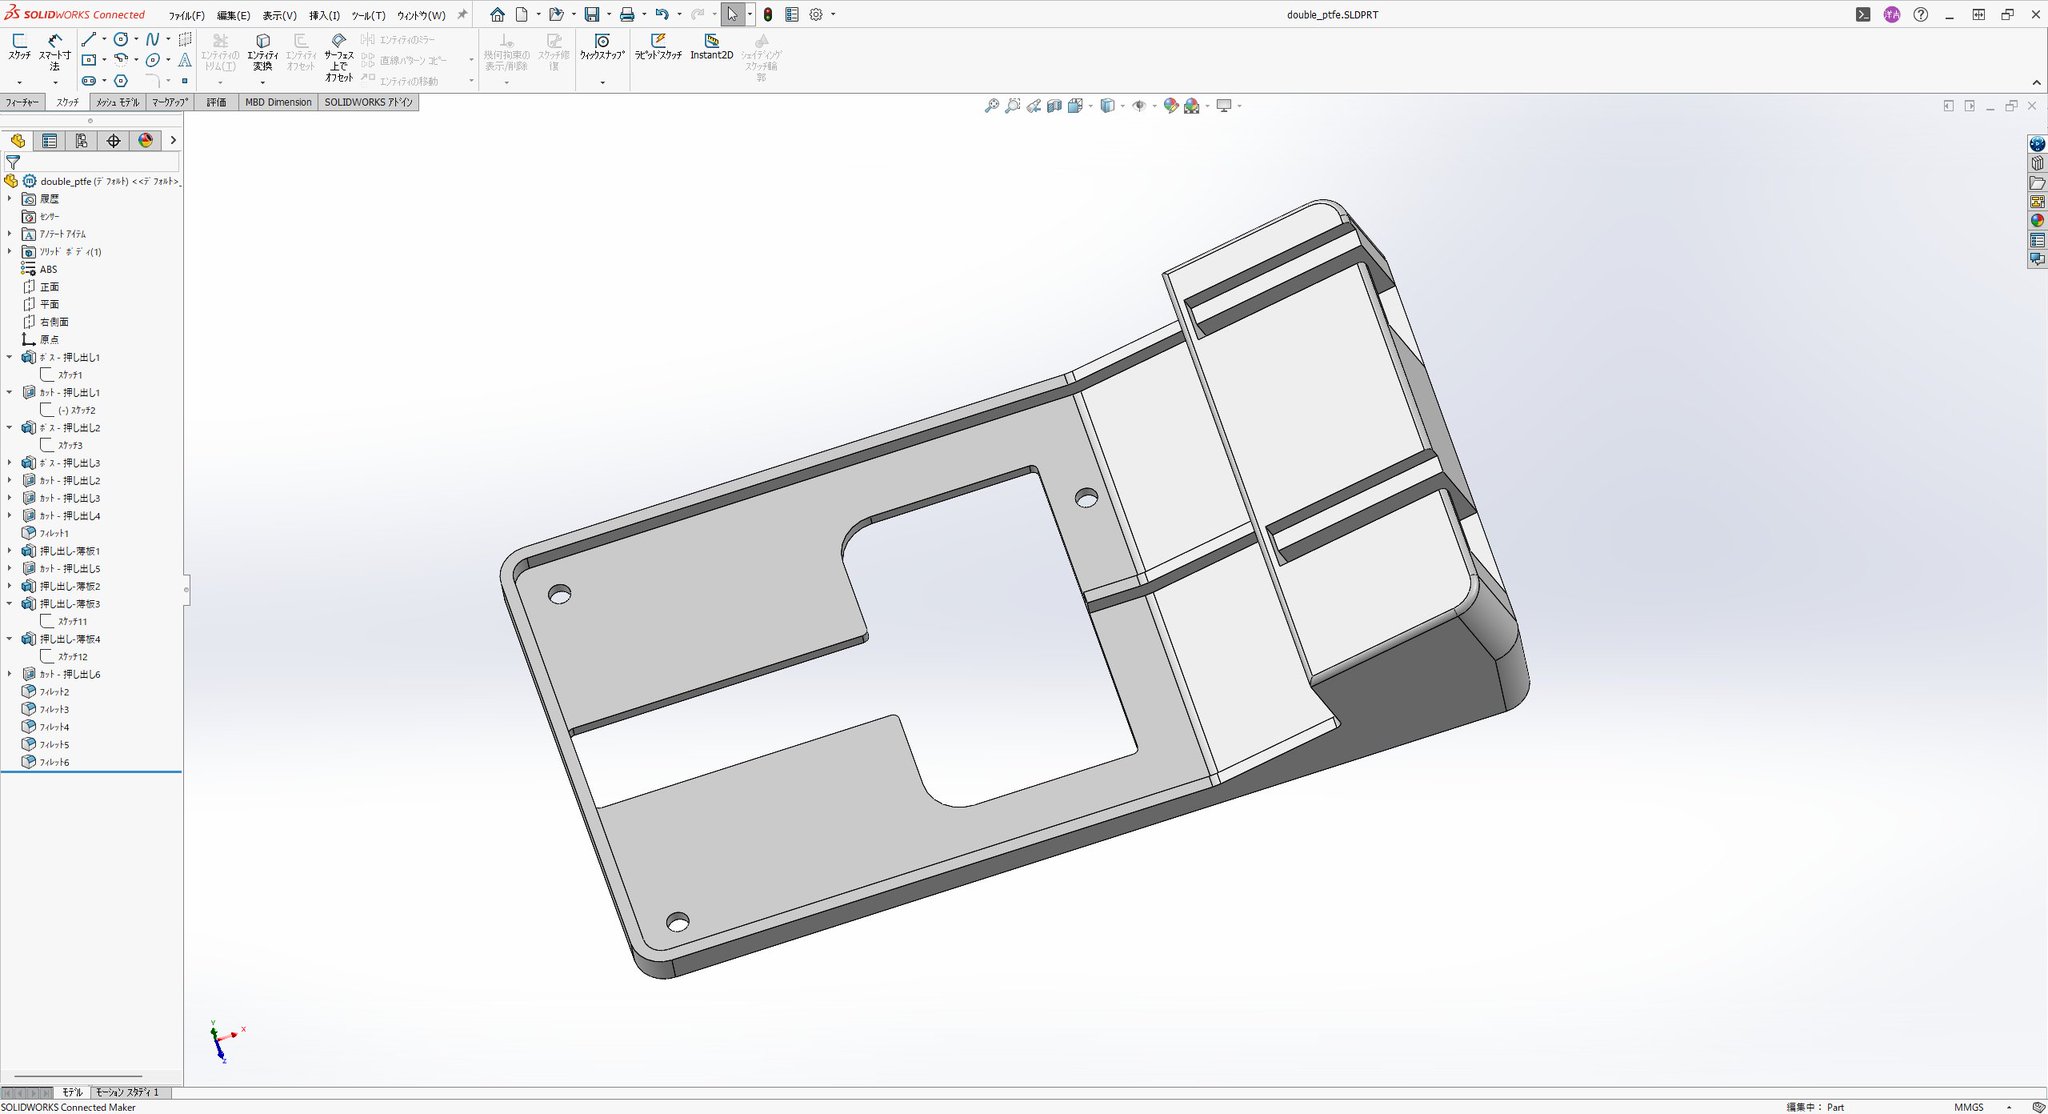Open Appearances tab in right task pane
The width and height of the screenshot is (2048, 1114).
[x=2037, y=221]
